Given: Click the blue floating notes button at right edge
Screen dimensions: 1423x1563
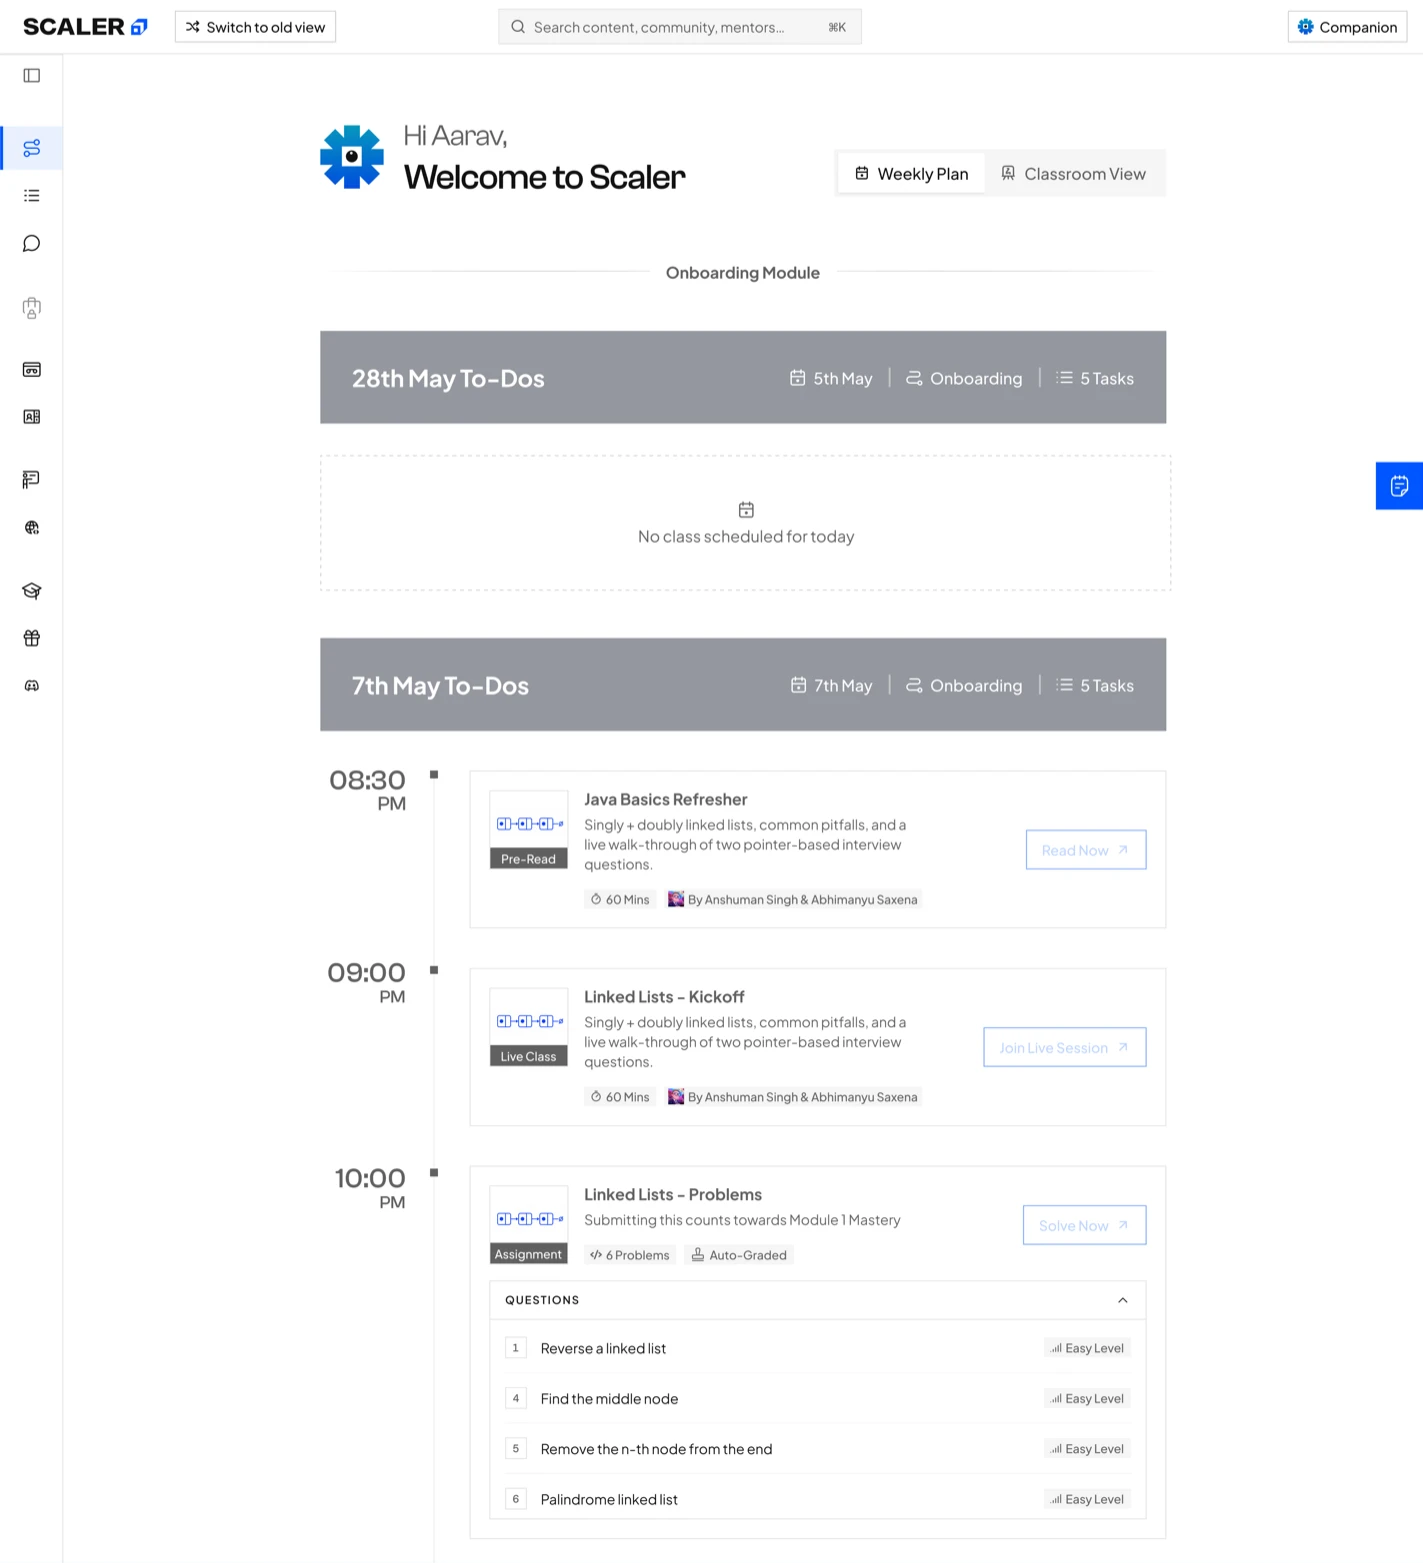Looking at the screenshot, I should (x=1399, y=486).
